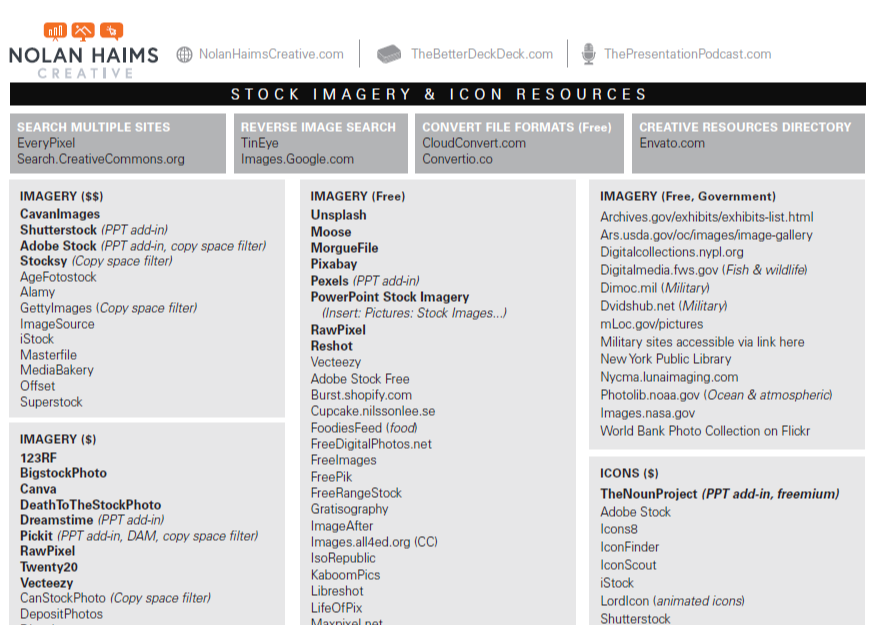This screenshot has width=871, height=625.
Task: Click the globe icon beside NolanHaimsCreative.com
Action: point(184,54)
